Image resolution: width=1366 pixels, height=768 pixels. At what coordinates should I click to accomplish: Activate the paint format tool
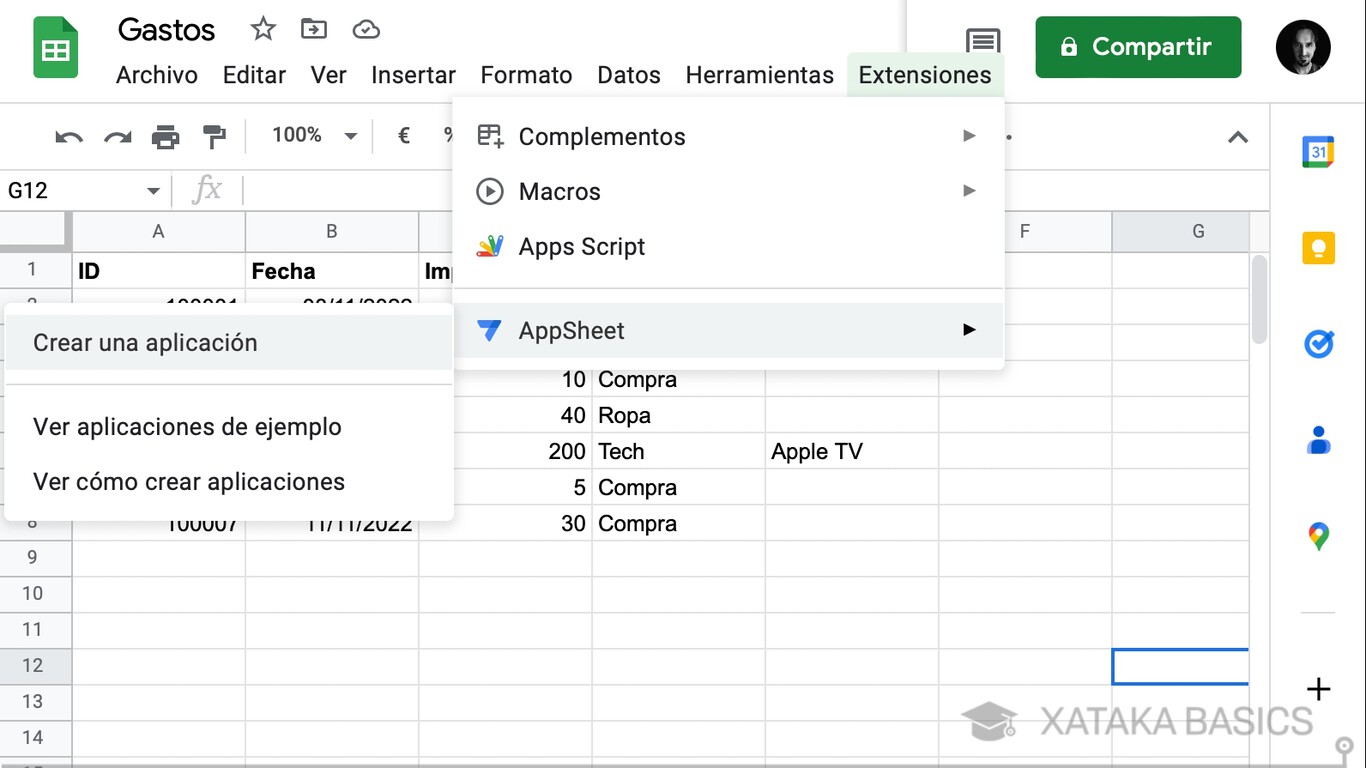click(216, 136)
